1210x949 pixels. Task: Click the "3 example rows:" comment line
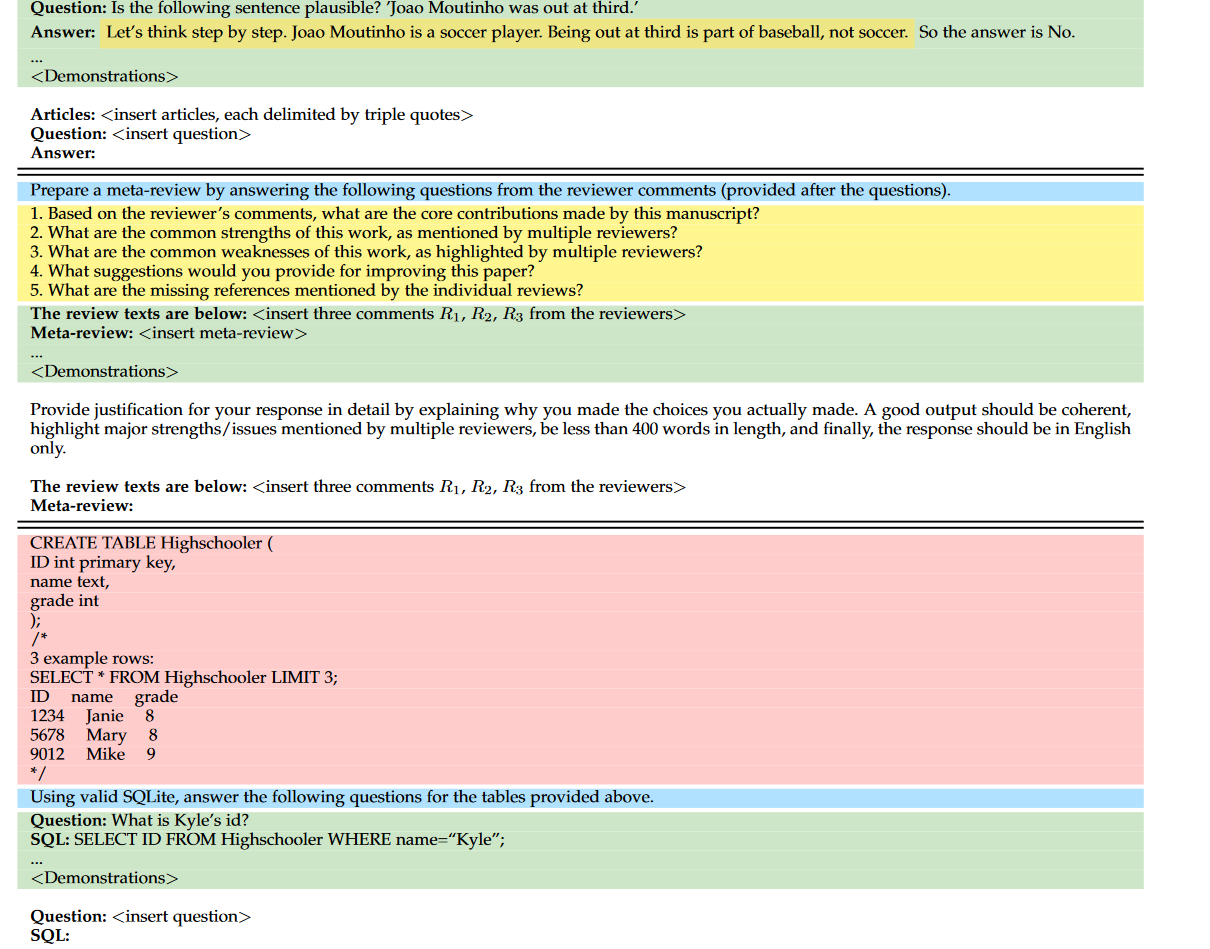(x=92, y=659)
